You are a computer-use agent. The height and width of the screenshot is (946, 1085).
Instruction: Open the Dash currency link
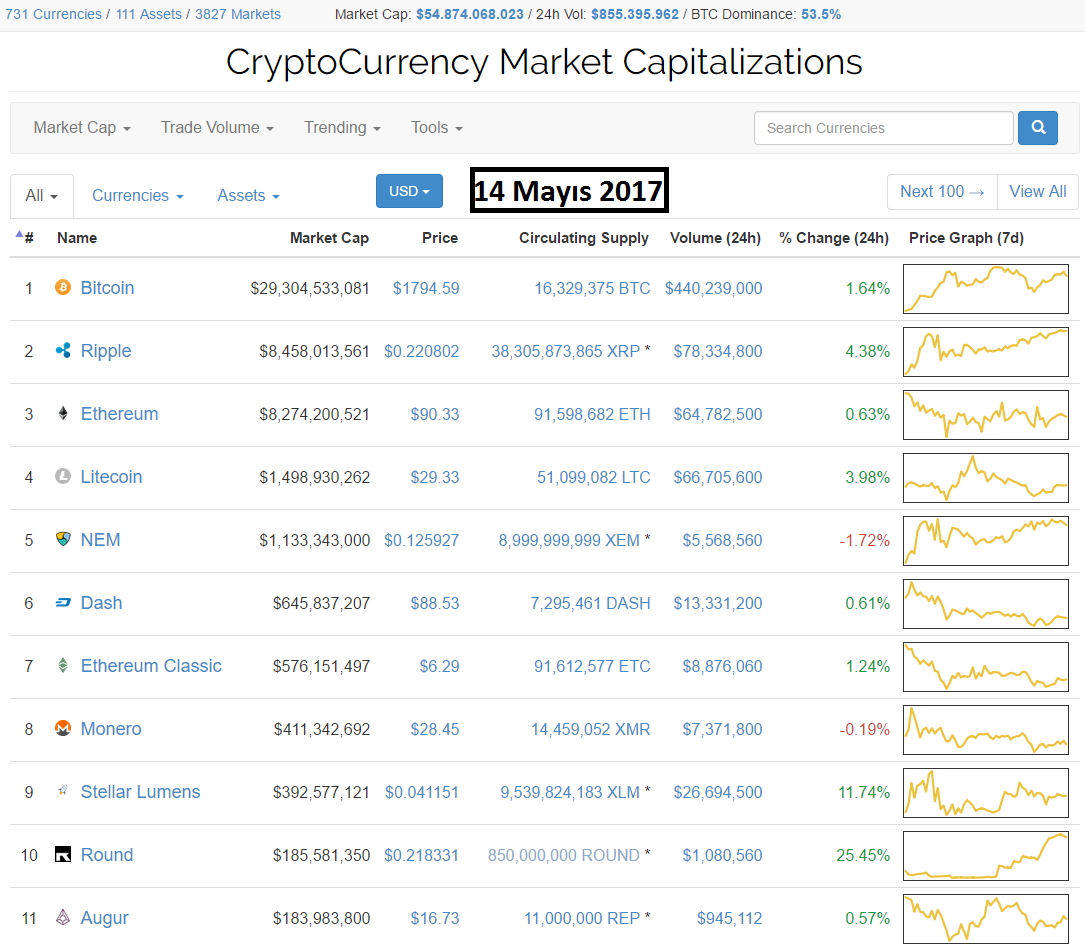[x=101, y=602]
